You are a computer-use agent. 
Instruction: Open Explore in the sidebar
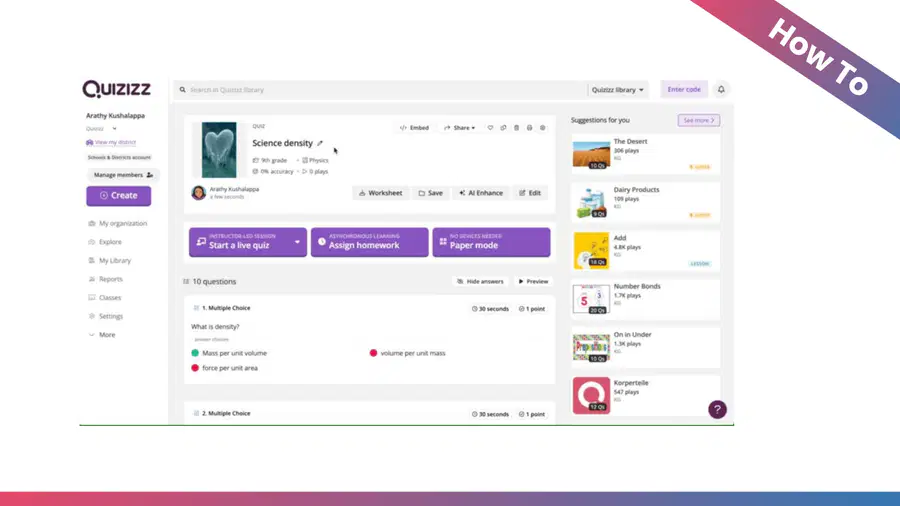coord(104,242)
